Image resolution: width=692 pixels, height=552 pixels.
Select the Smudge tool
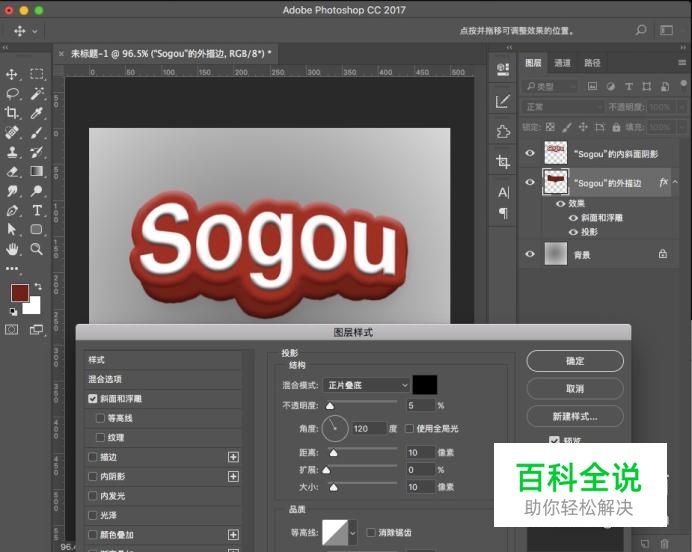coord(12,191)
